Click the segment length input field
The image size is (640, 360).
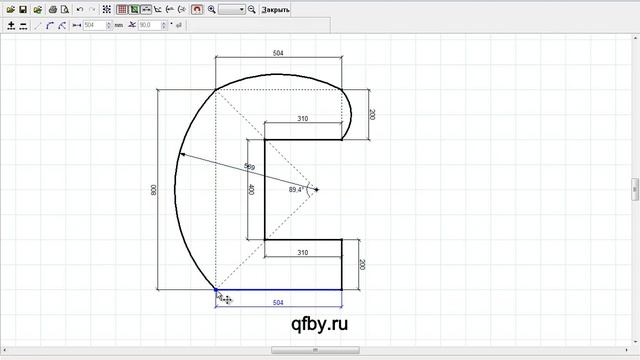pyautogui.click(x=95, y=25)
